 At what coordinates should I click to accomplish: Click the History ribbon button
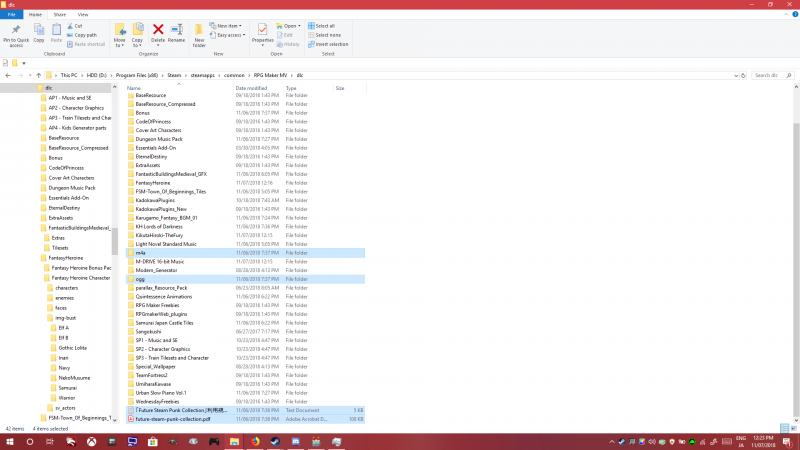(288, 44)
